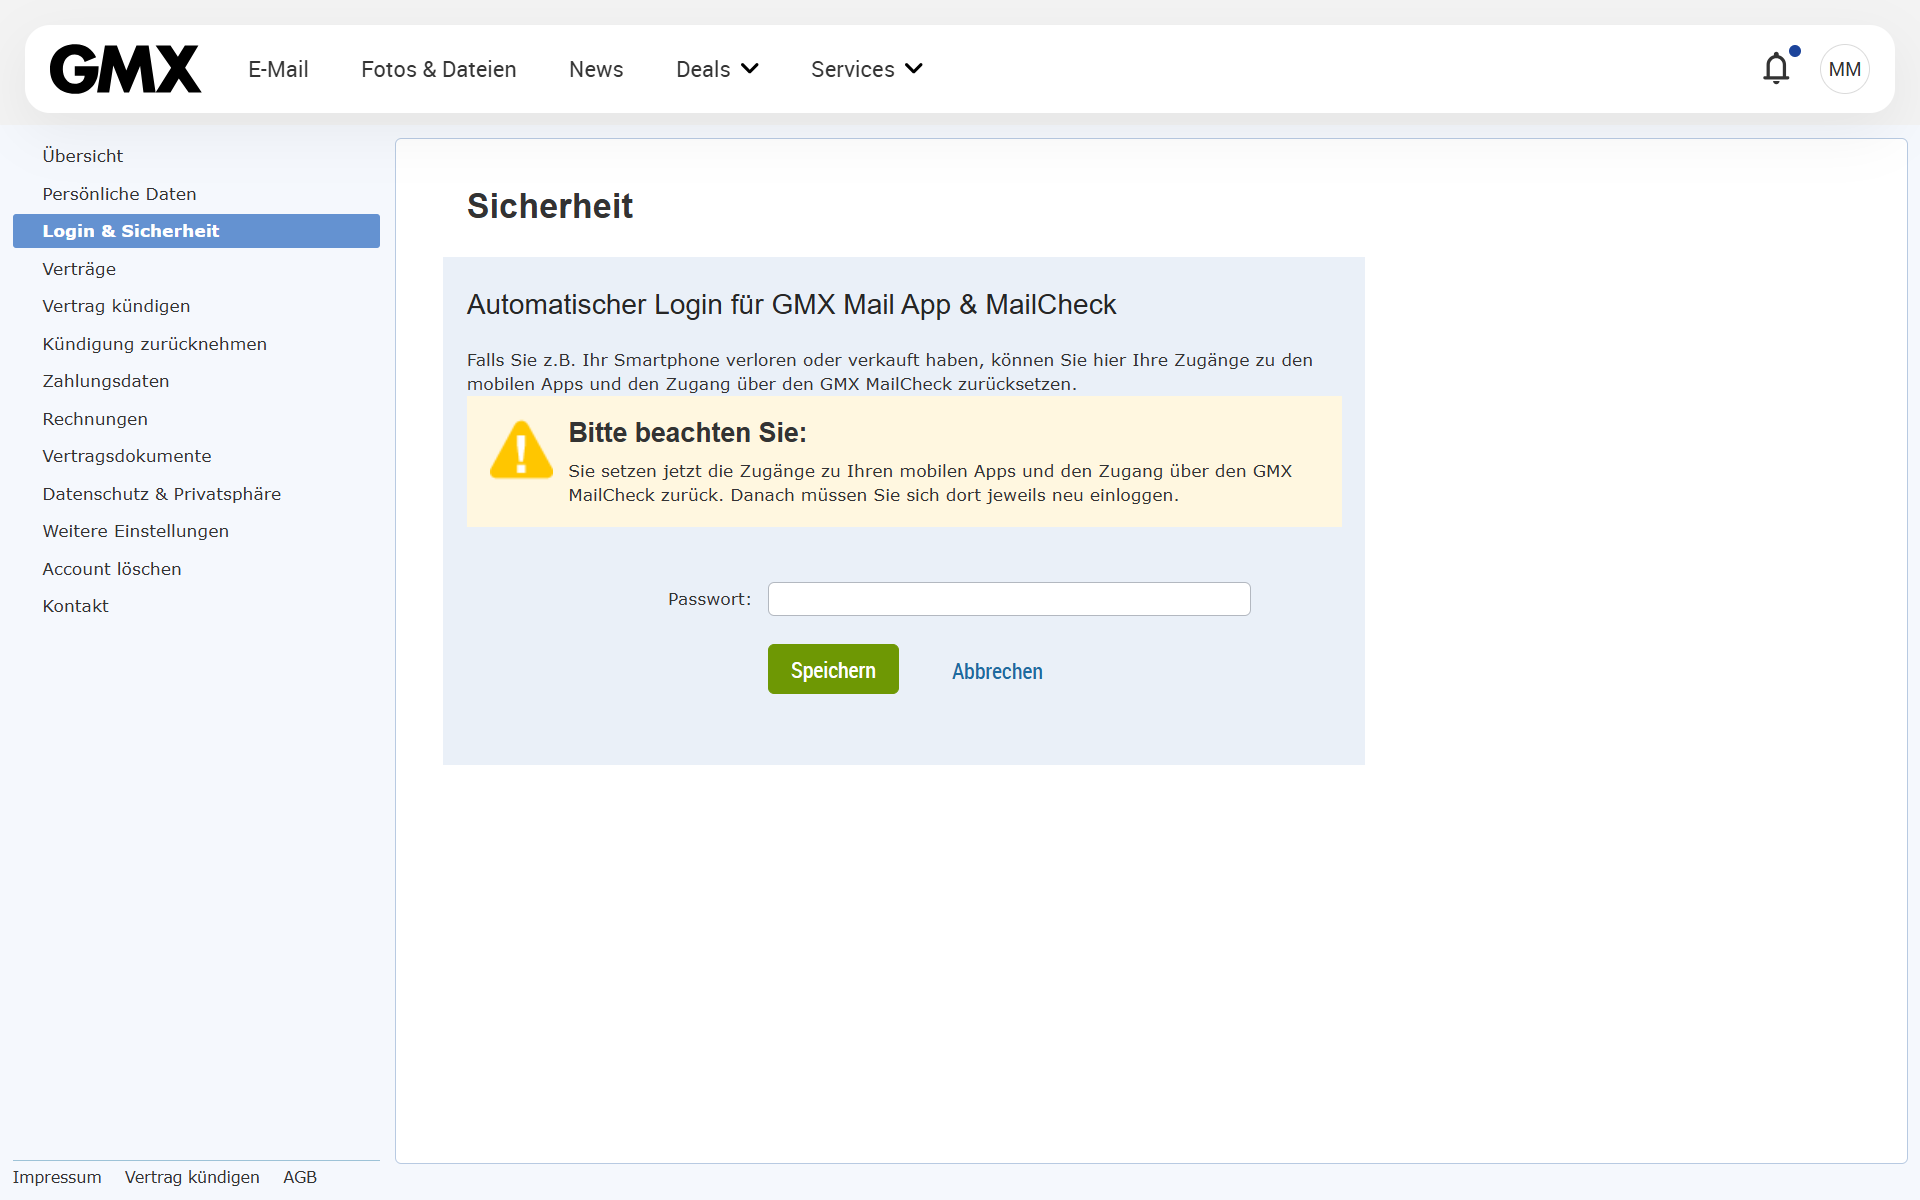Open the E-Mail section
Screen dimensions: 1920x1200
(x=278, y=69)
